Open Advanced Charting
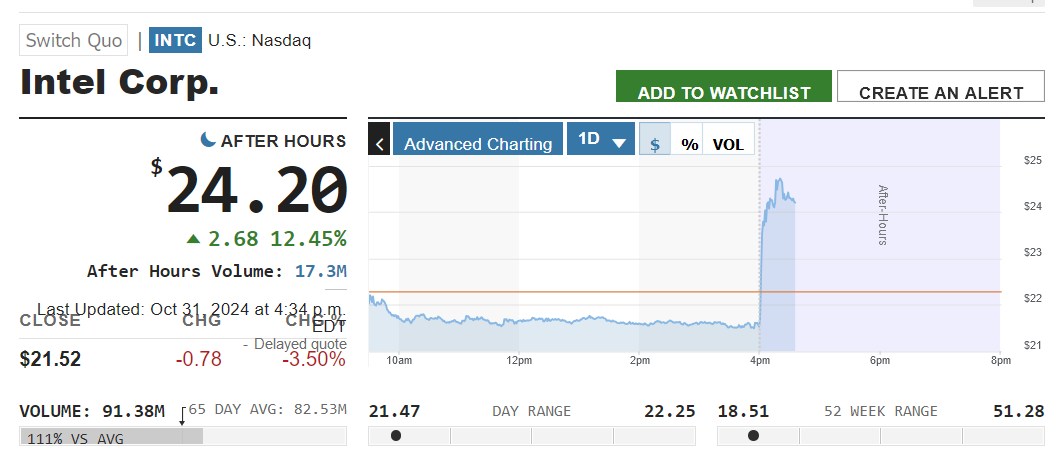This screenshot has height=458, width=1057. [x=478, y=143]
